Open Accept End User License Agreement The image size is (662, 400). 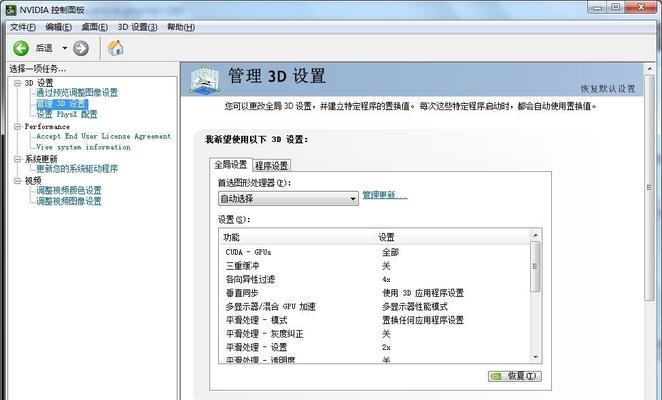pyautogui.click(x=103, y=136)
